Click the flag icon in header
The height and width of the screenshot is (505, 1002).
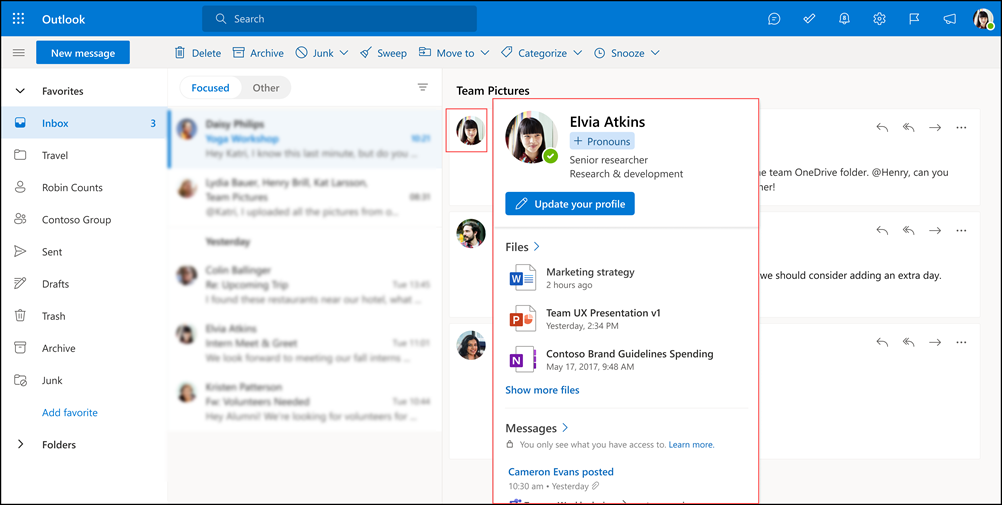point(914,19)
